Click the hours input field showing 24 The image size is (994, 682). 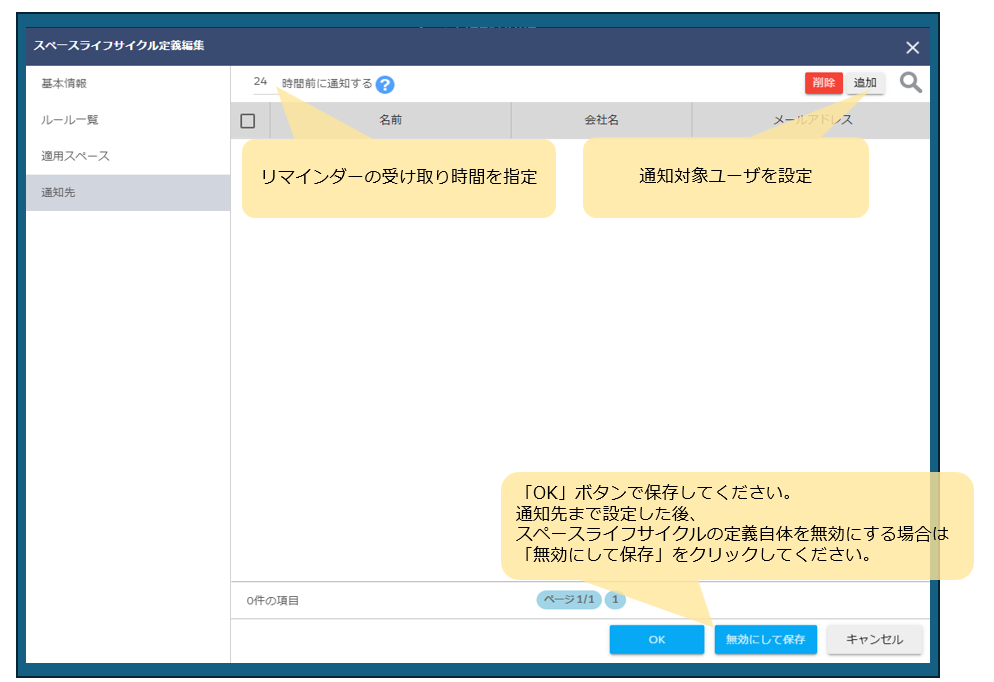pyautogui.click(x=260, y=82)
